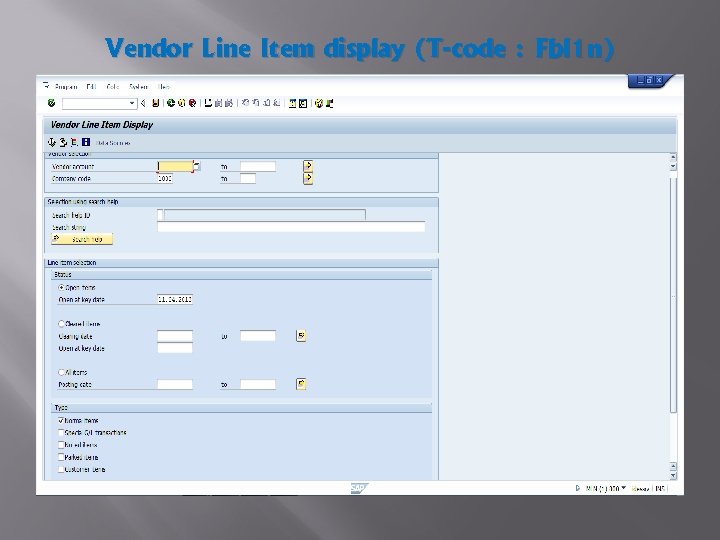Image resolution: width=720 pixels, height=540 pixels.
Task: Click the Posting date from field
Action: click(175, 384)
